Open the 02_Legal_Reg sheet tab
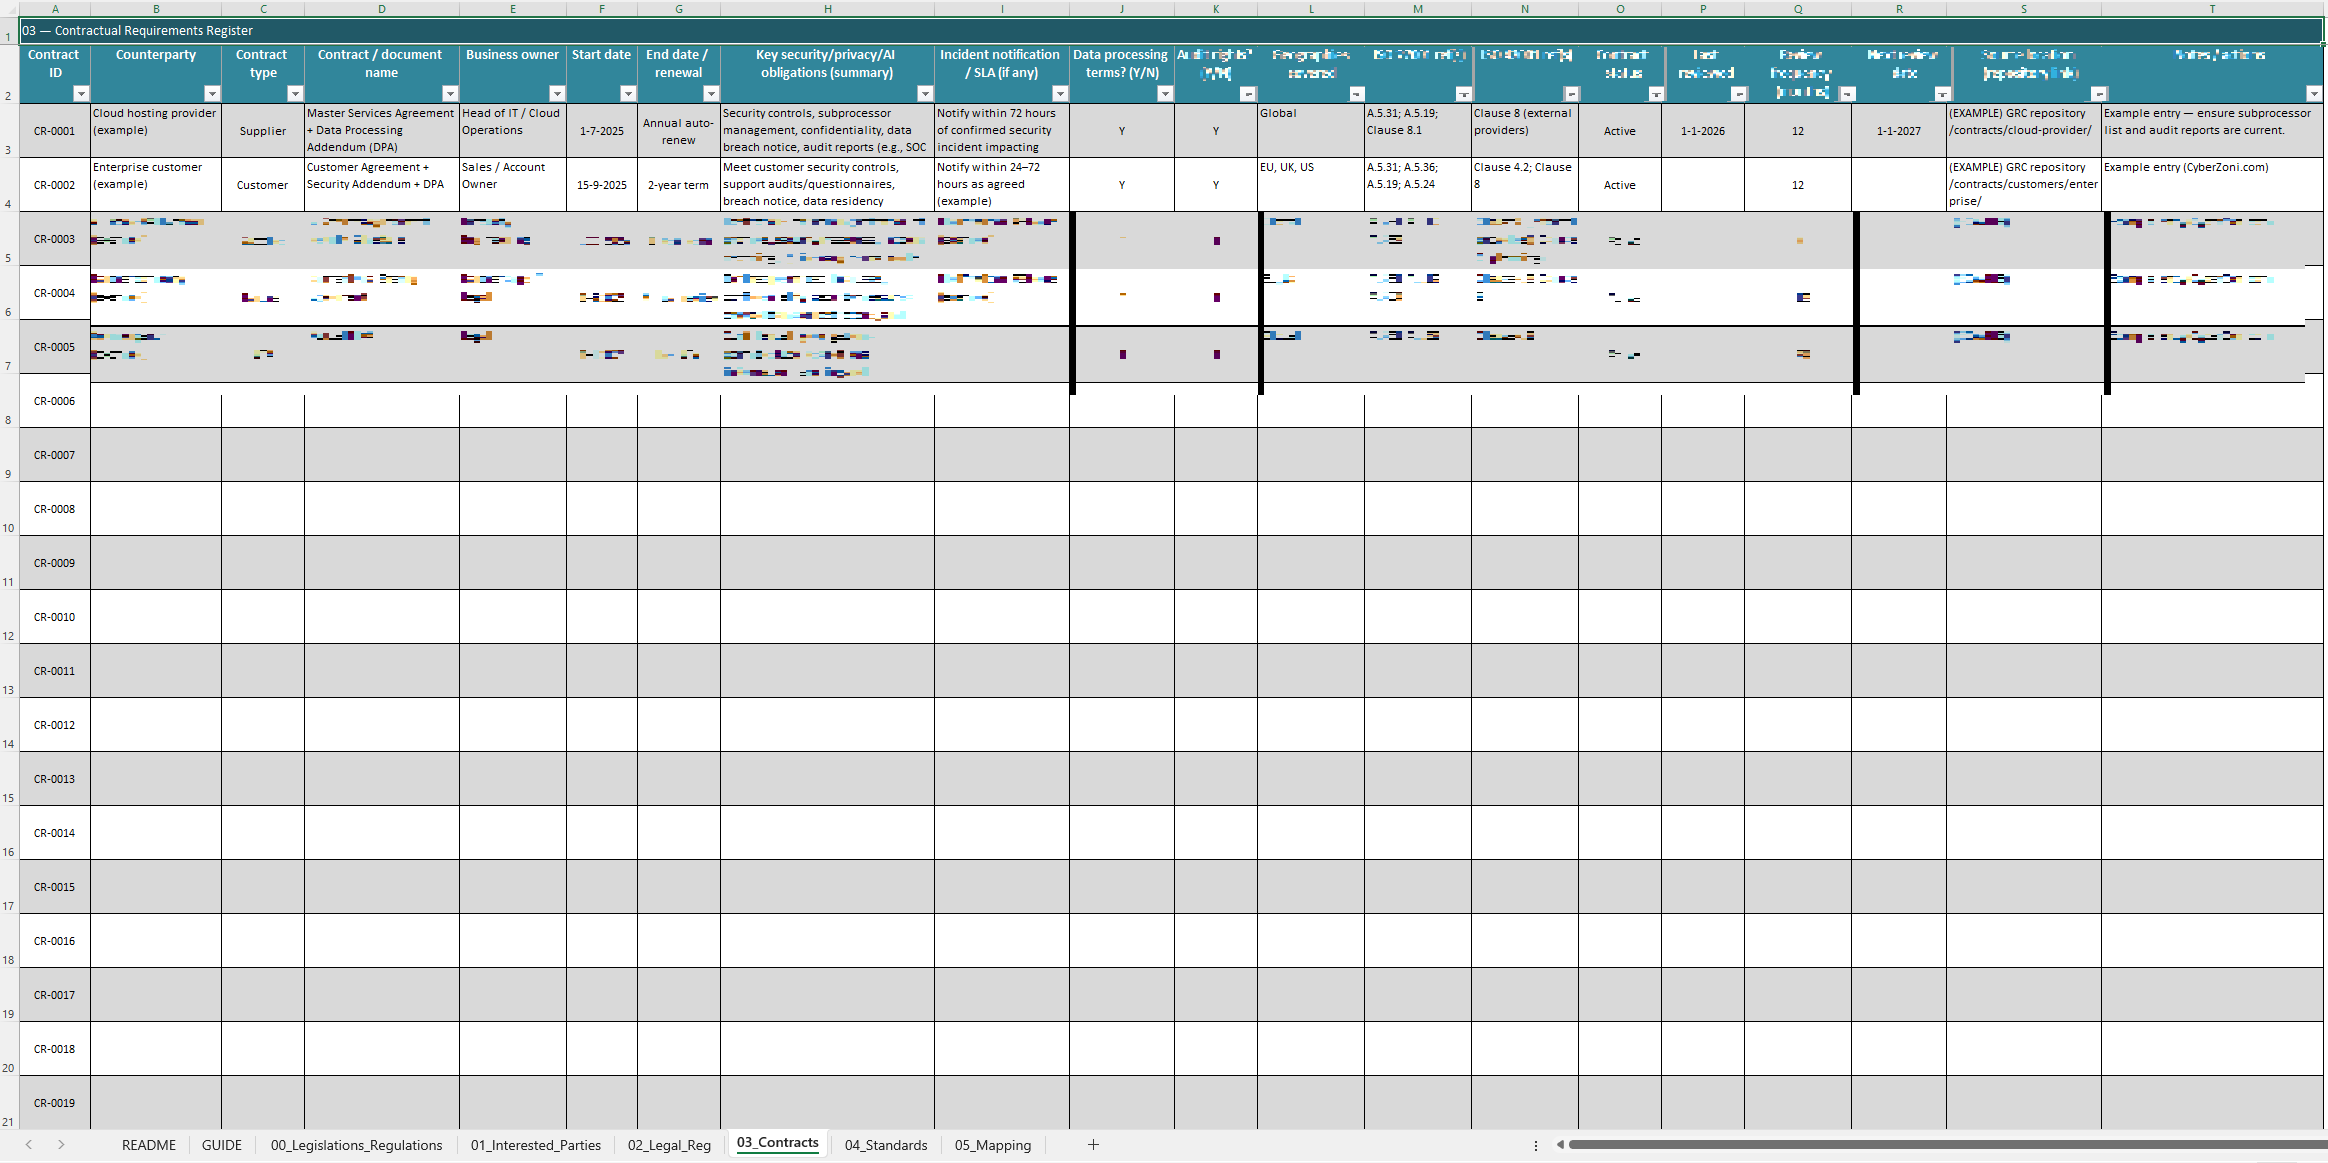 (669, 1145)
